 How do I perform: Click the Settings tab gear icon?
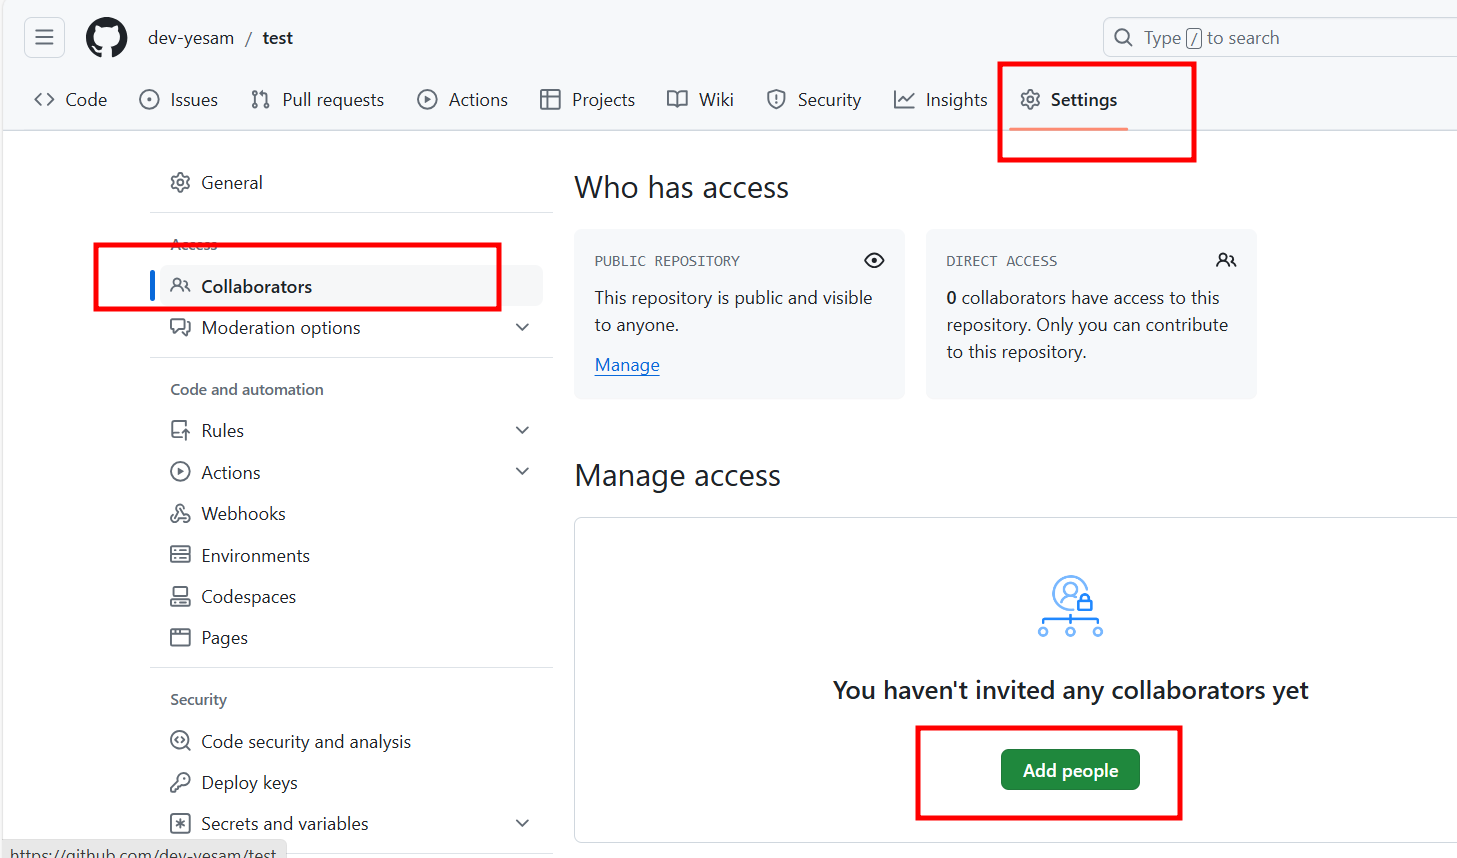point(1030,99)
